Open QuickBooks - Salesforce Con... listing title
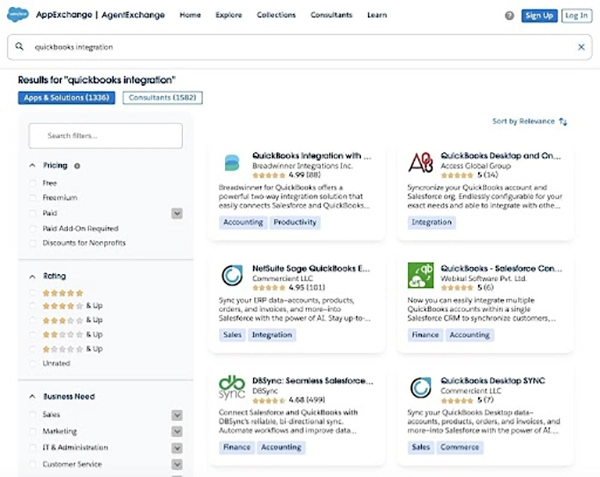The width and height of the screenshot is (600, 477). 501,269
